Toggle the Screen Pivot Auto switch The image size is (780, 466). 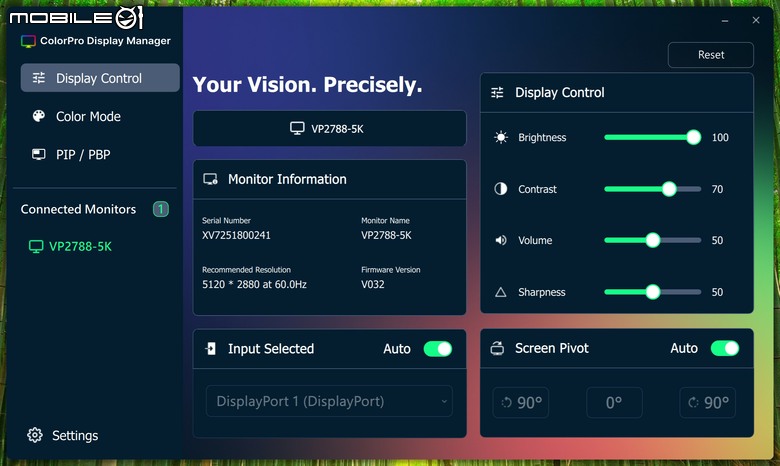[725, 348]
